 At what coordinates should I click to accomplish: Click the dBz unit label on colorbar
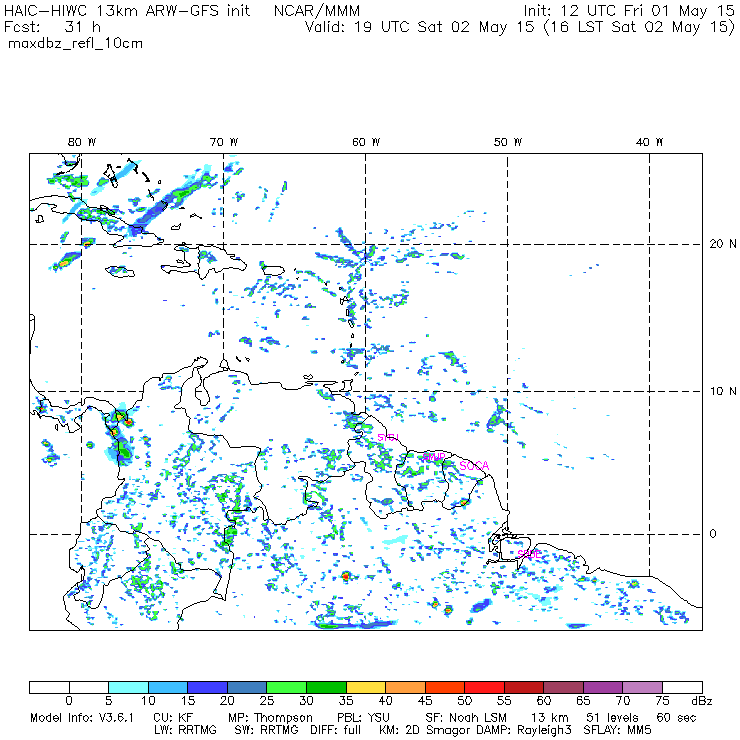point(702,701)
